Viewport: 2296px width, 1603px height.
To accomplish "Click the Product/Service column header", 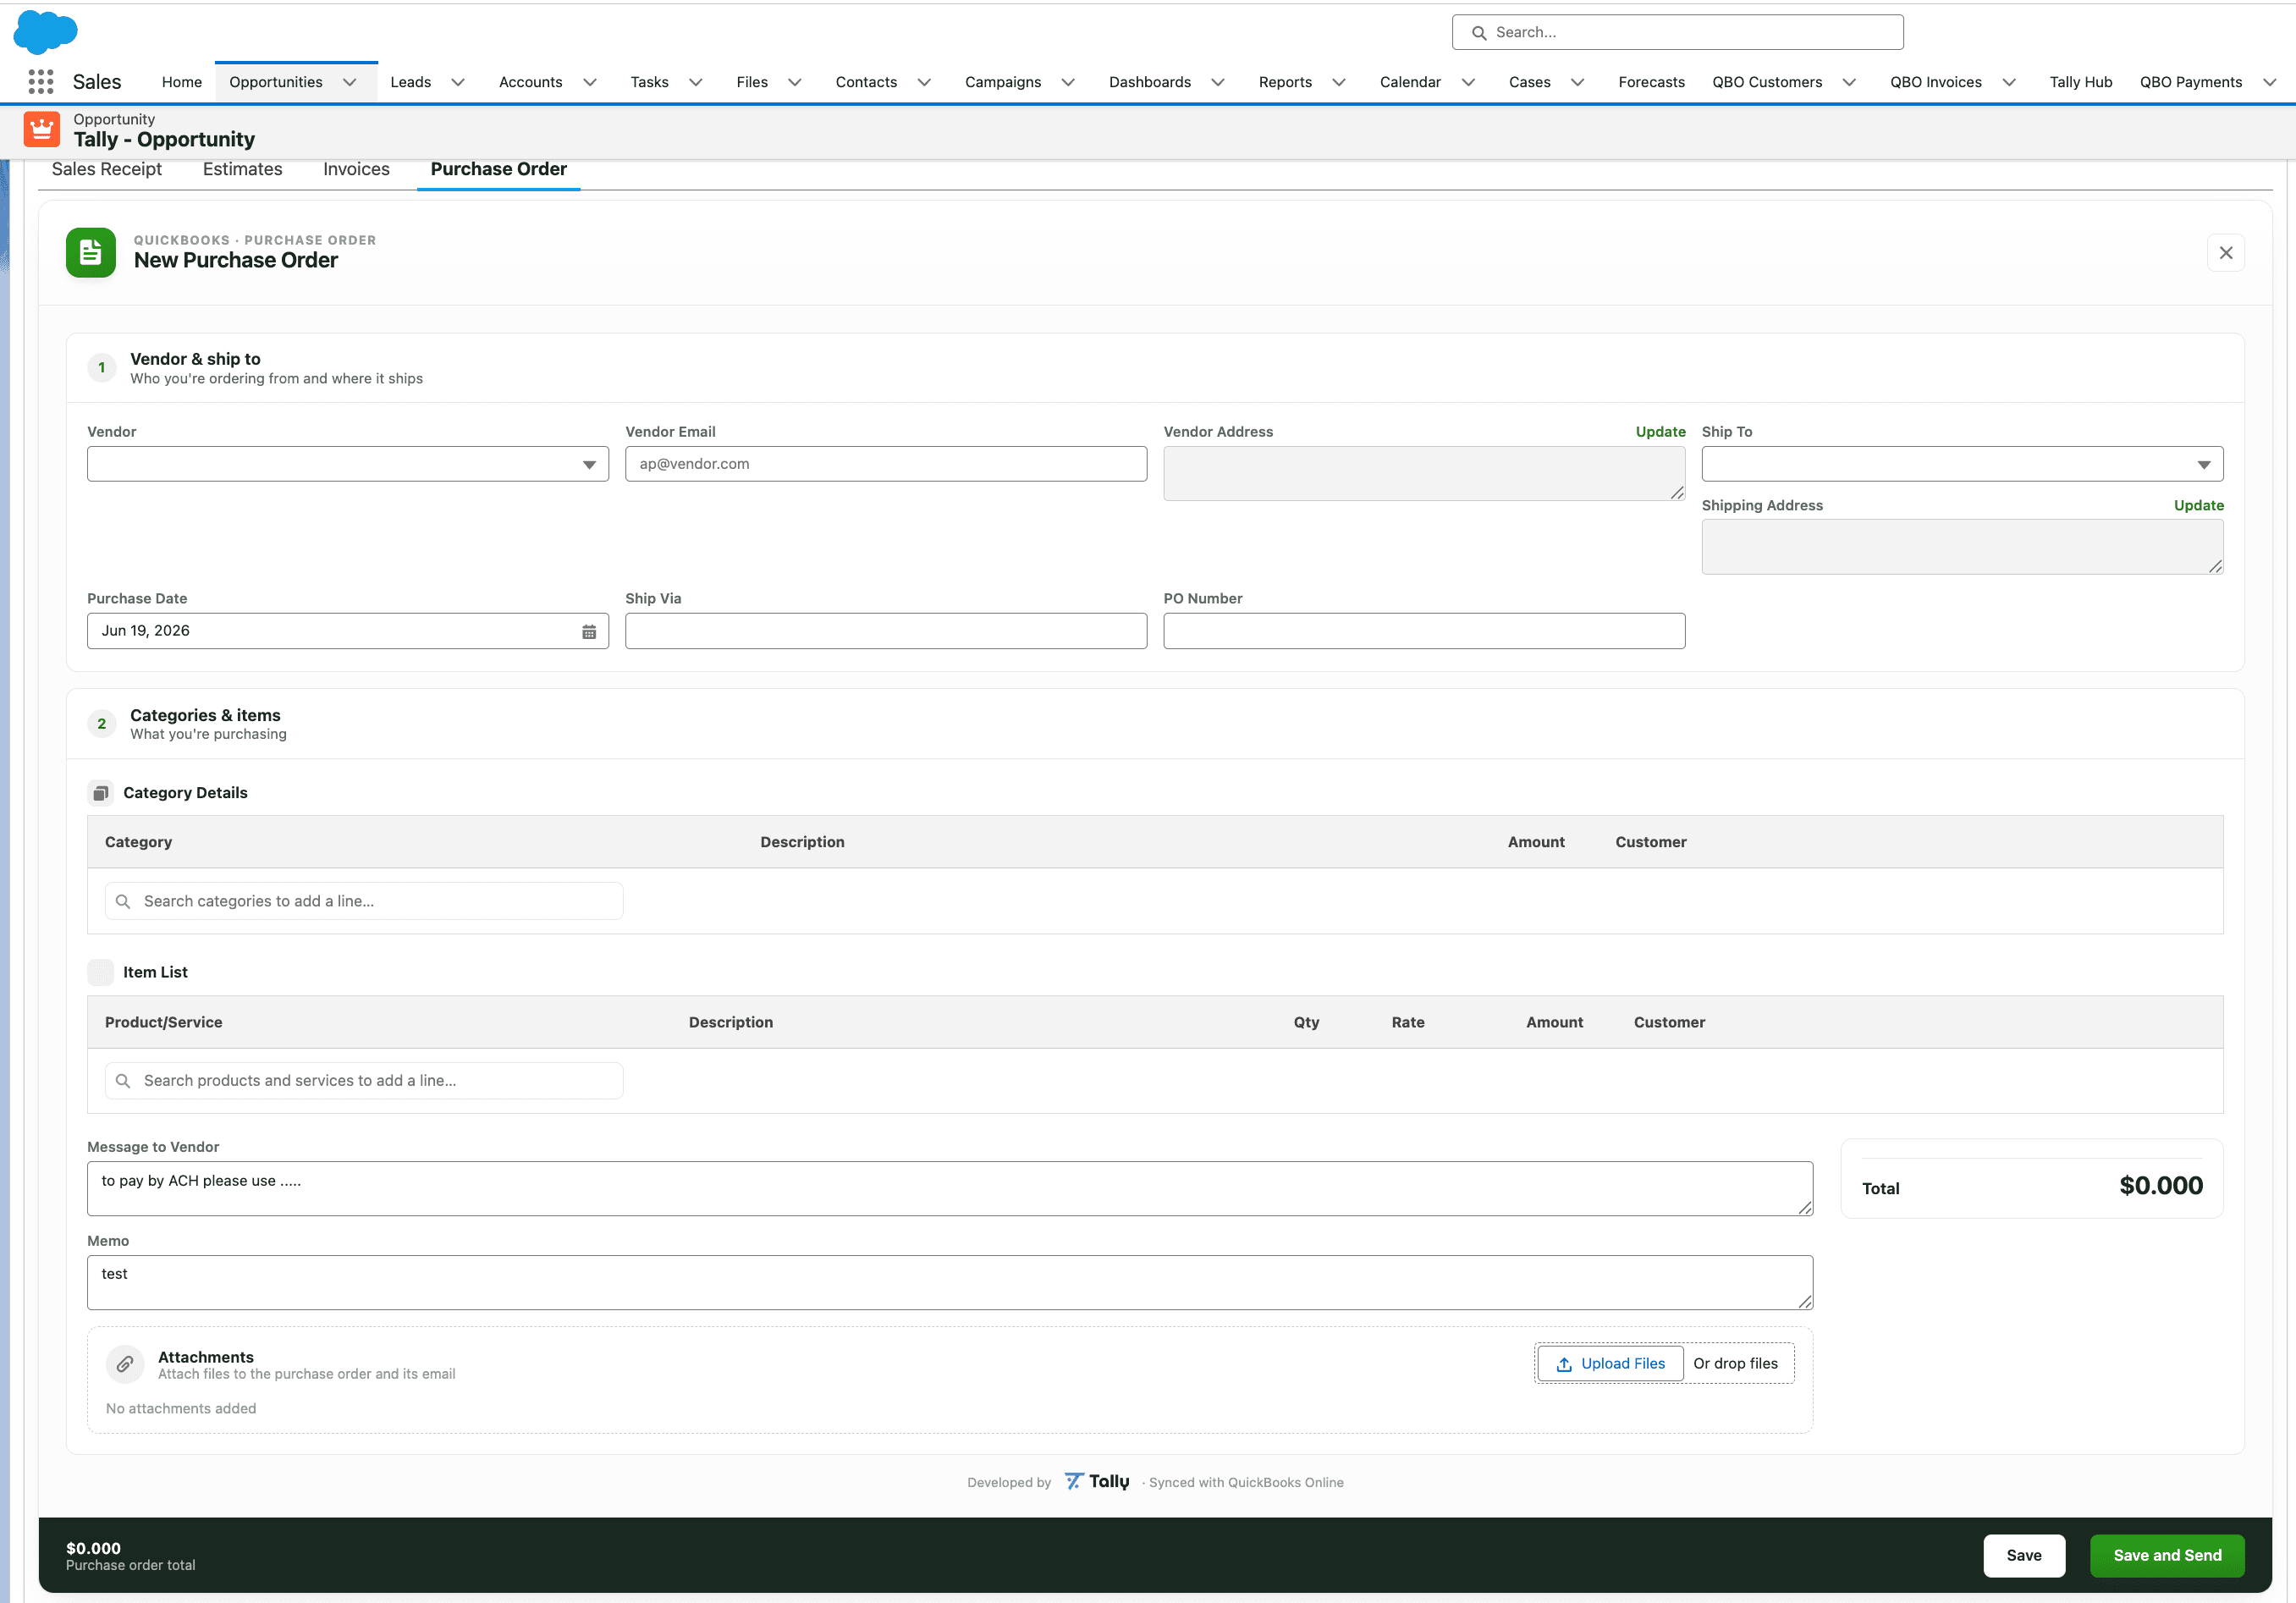I will coord(163,1022).
